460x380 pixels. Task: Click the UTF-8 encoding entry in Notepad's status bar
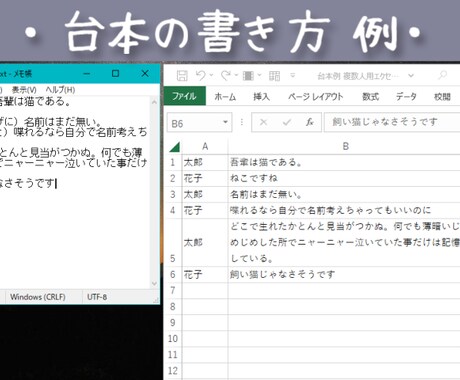97,297
